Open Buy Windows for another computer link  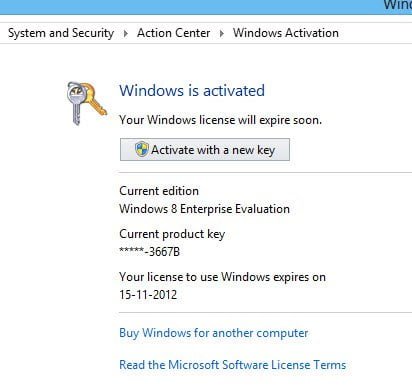214,333
